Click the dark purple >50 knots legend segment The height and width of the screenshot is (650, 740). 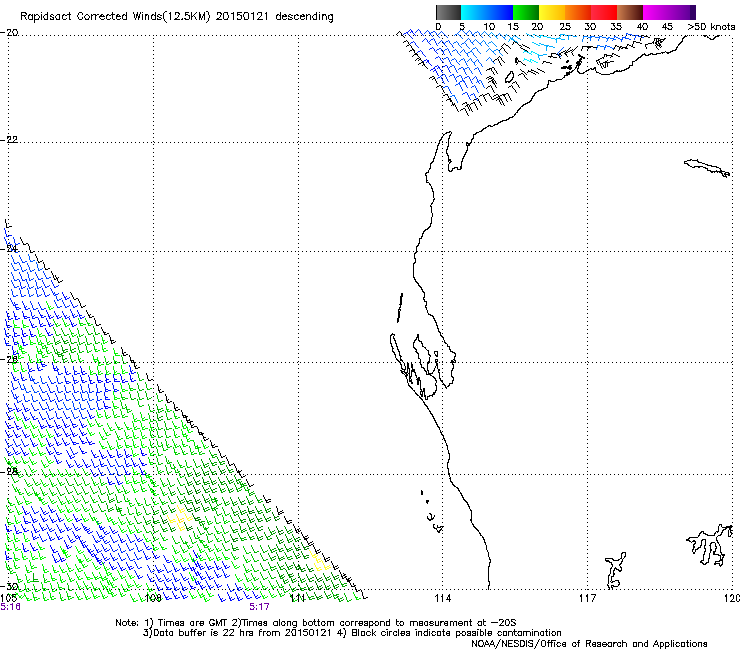point(692,12)
